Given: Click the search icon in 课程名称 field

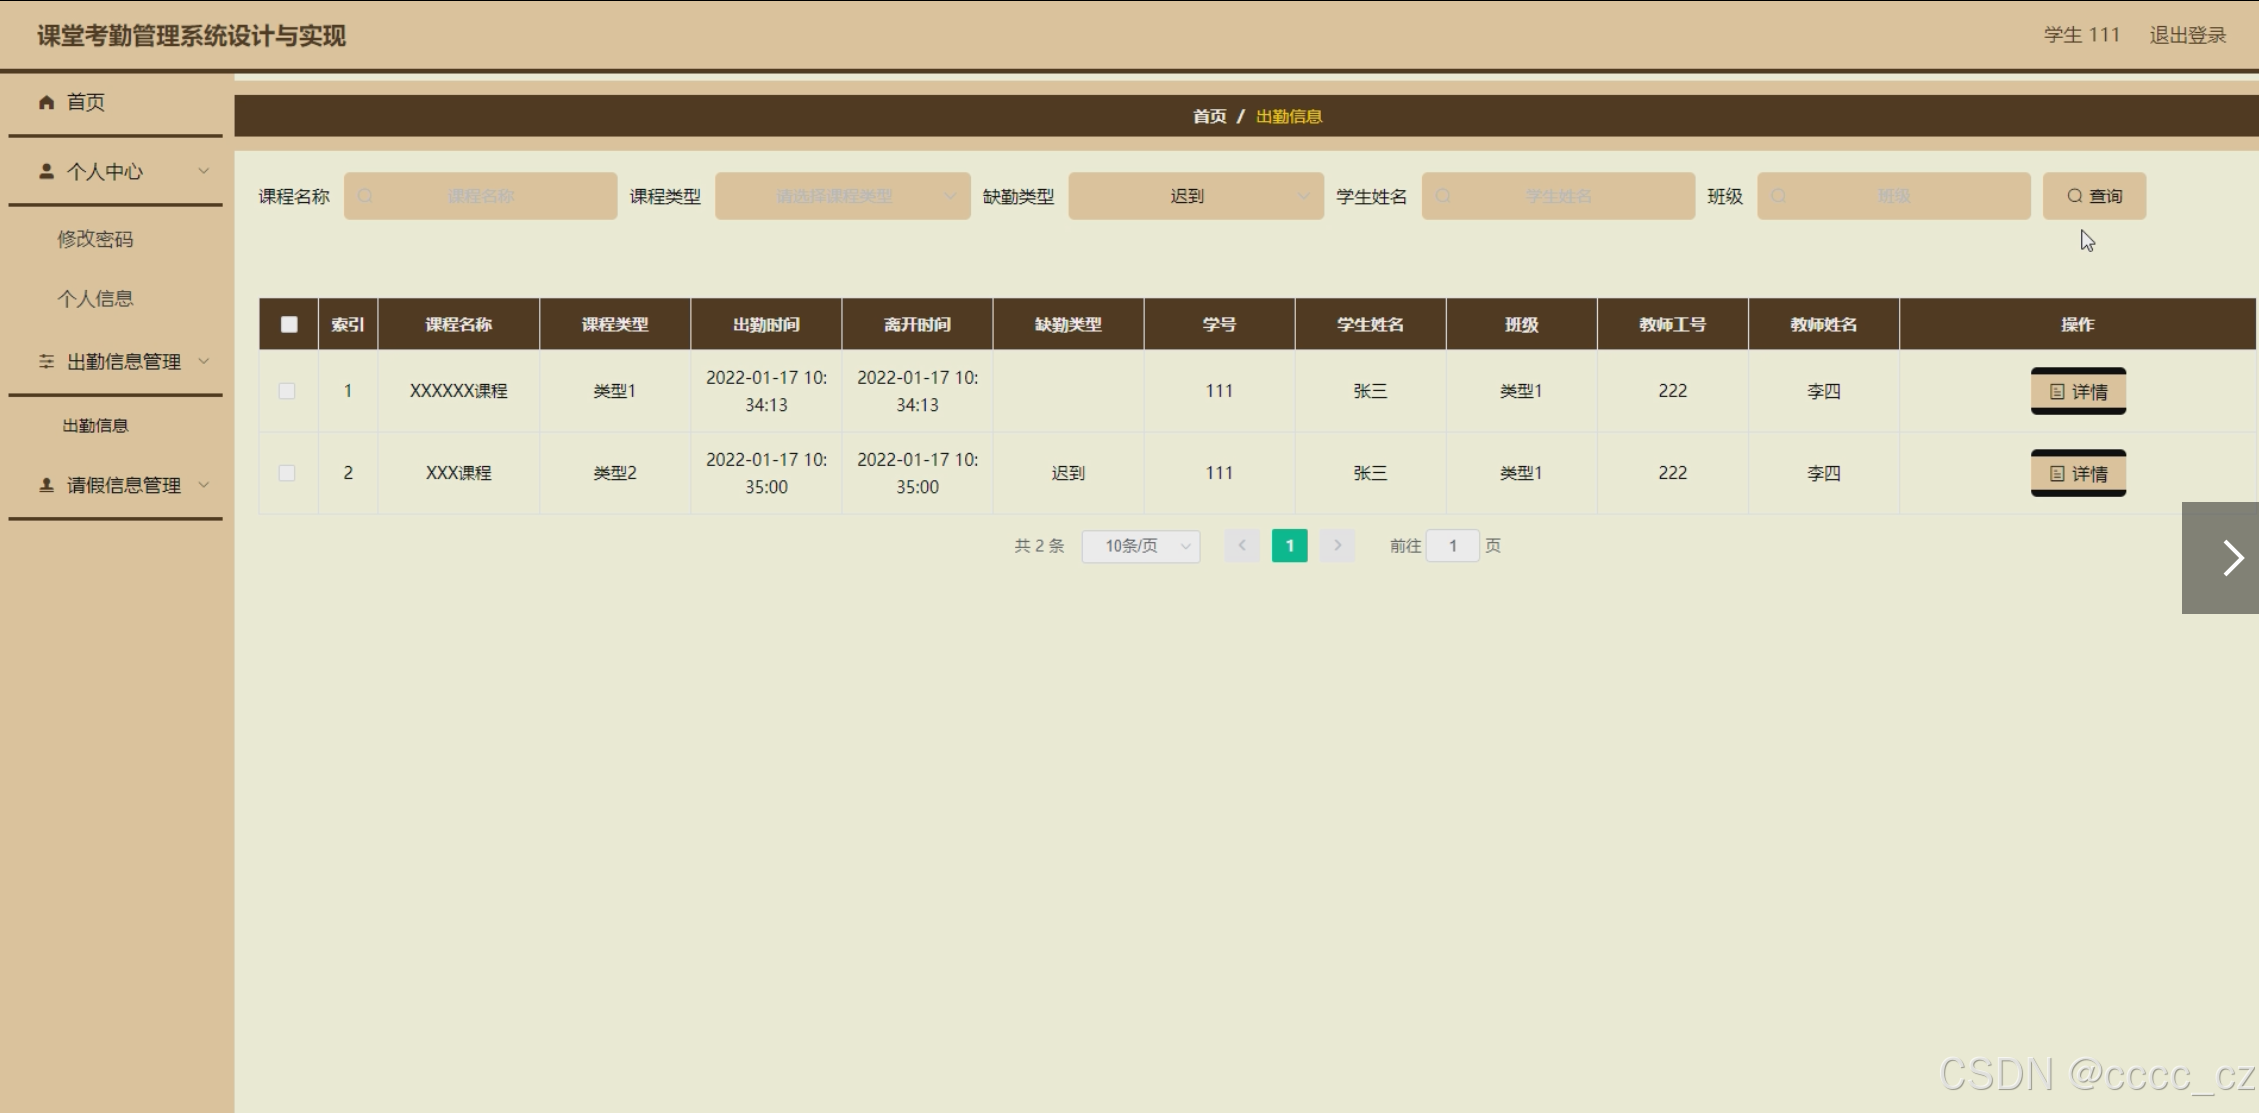Looking at the screenshot, I should tap(365, 196).
